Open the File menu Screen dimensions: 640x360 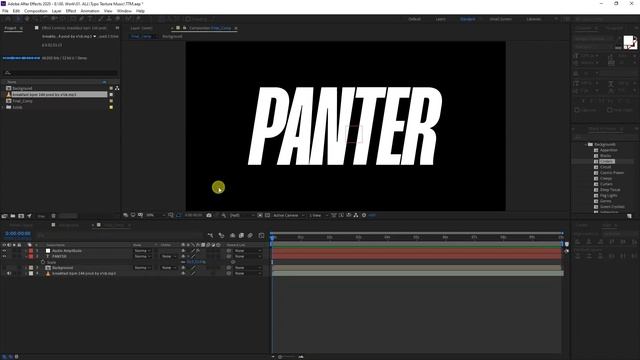pos(5,11)
